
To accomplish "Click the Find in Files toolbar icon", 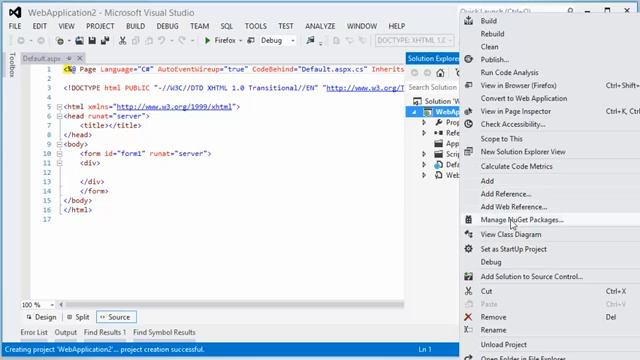I will [311, 40].
